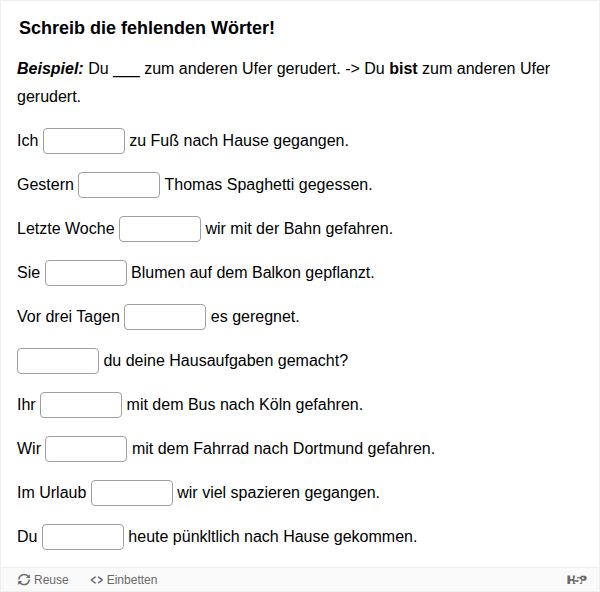600x592 pixels.
Task: Click the blank before 'mit dem Fahrrad'
Action: point(86,449)
